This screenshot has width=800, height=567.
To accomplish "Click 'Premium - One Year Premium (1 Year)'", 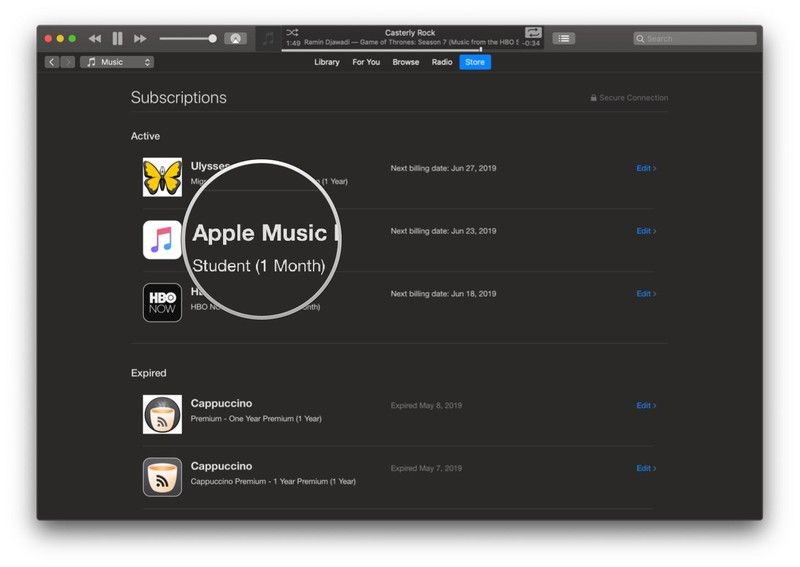I will (x=256, y=419).
